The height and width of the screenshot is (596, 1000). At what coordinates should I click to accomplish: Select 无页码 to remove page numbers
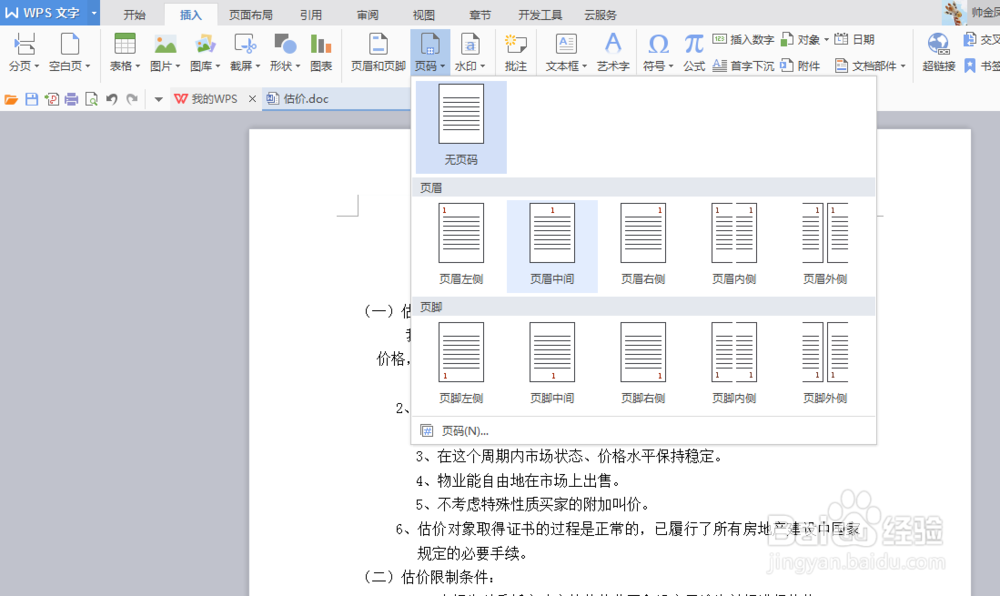coord(460,125)
